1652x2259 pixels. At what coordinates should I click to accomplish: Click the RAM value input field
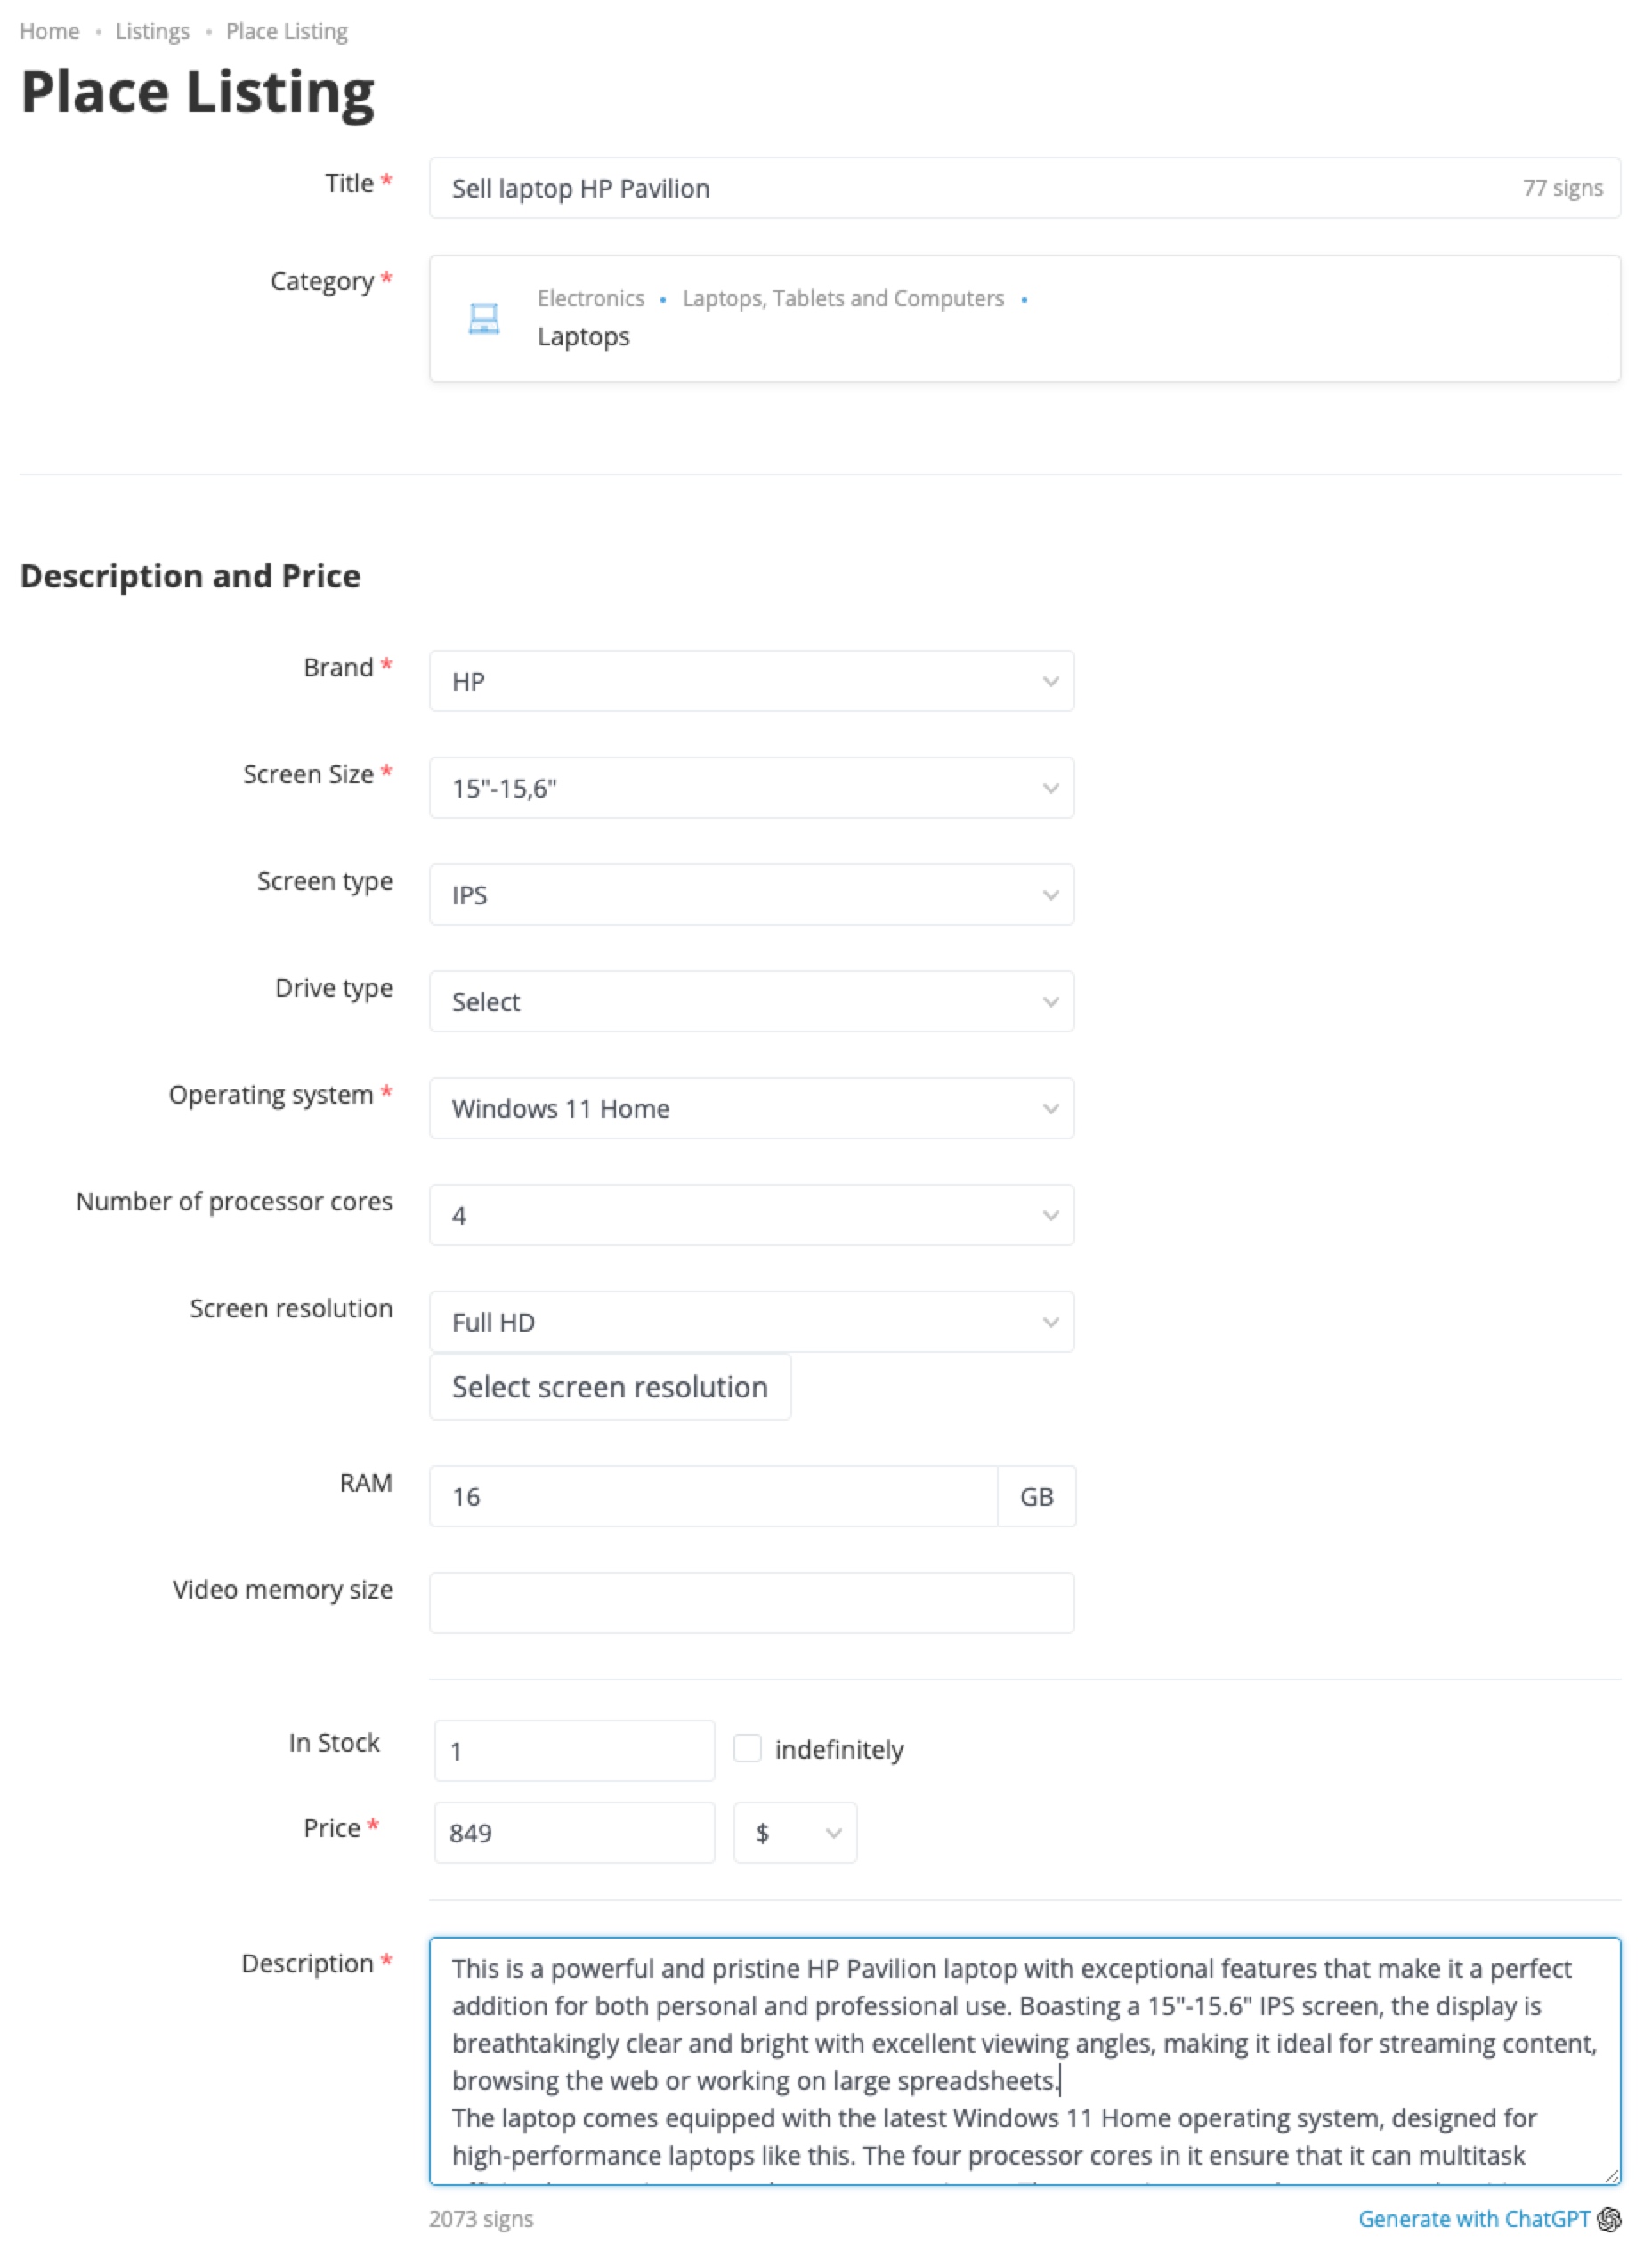pyautogui.click(x=713, y=1496)
